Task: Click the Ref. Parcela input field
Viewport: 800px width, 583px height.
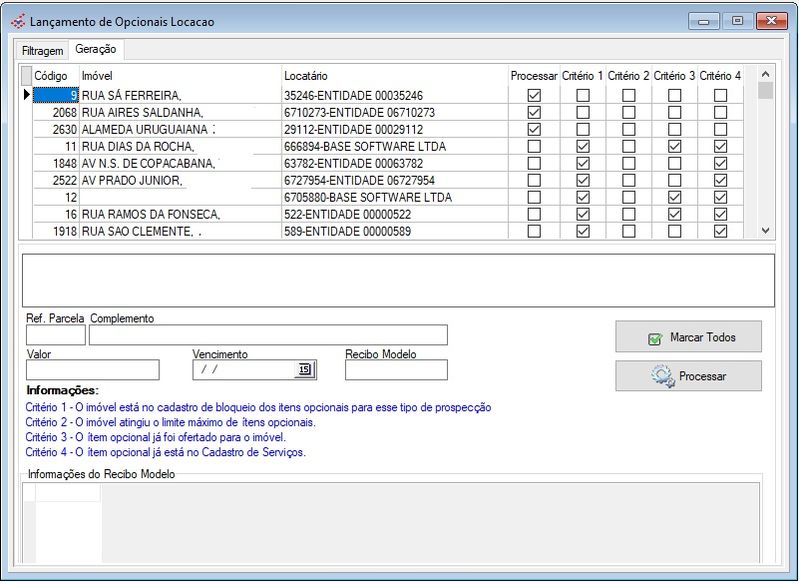Action: [56, 335]
